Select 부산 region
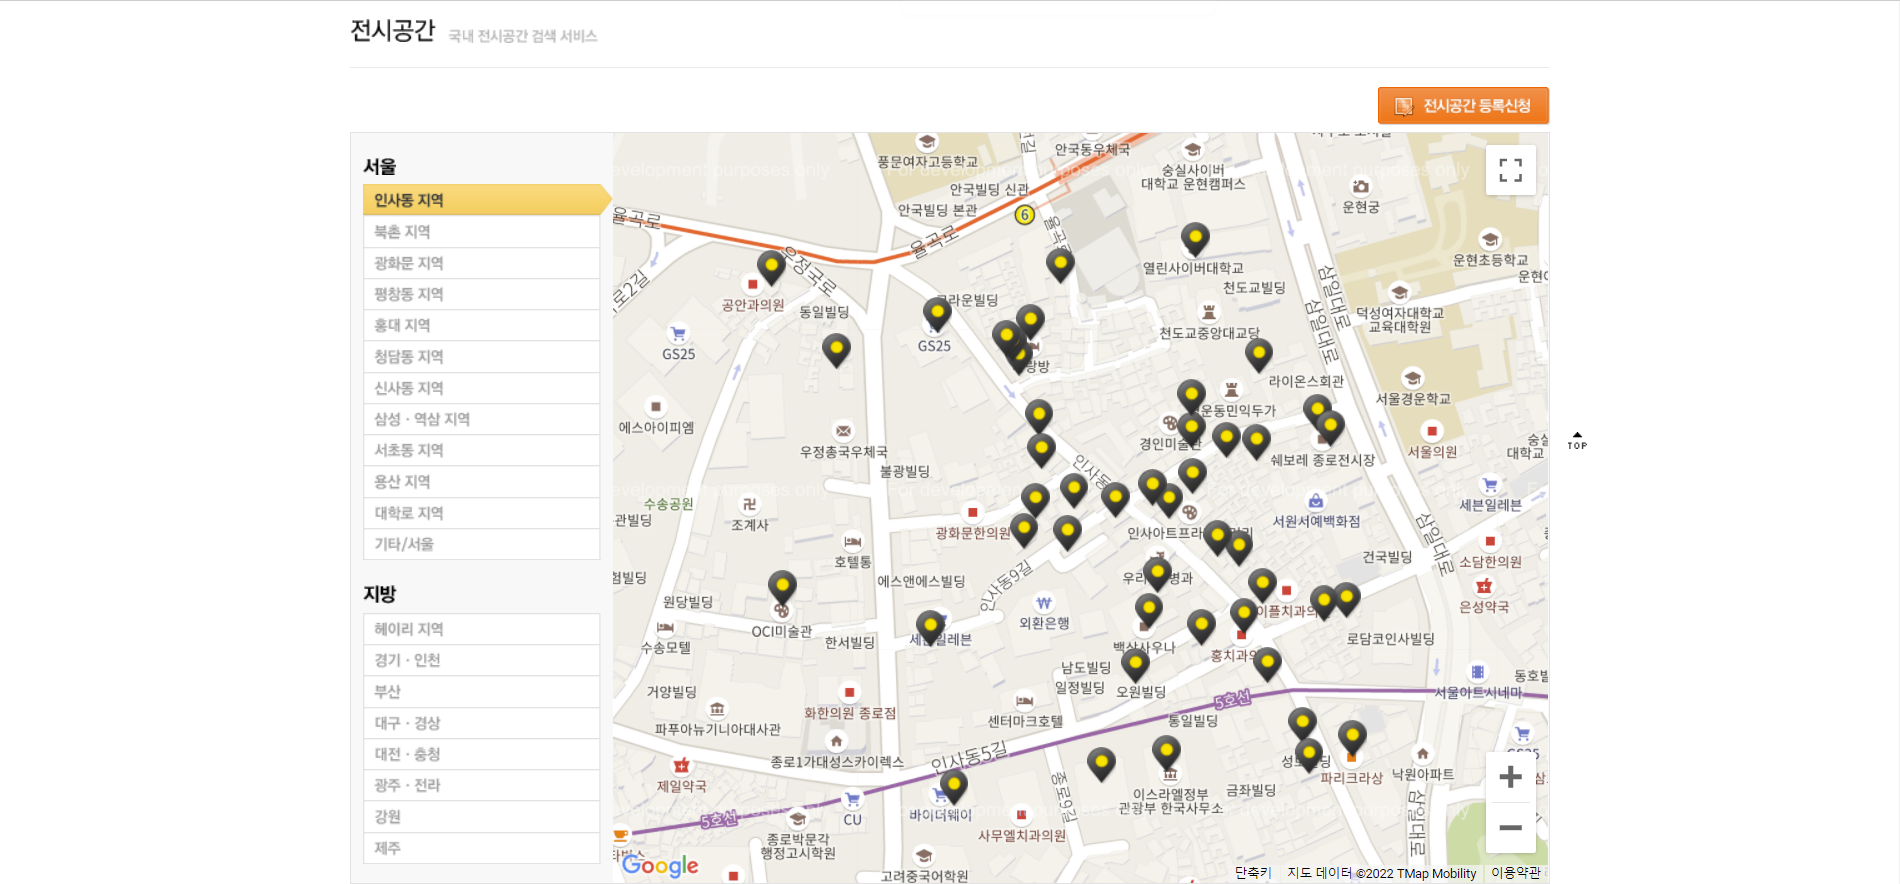Image resolution: width=1900 pixels, height=884 pixels. click(x=481, y=692)
